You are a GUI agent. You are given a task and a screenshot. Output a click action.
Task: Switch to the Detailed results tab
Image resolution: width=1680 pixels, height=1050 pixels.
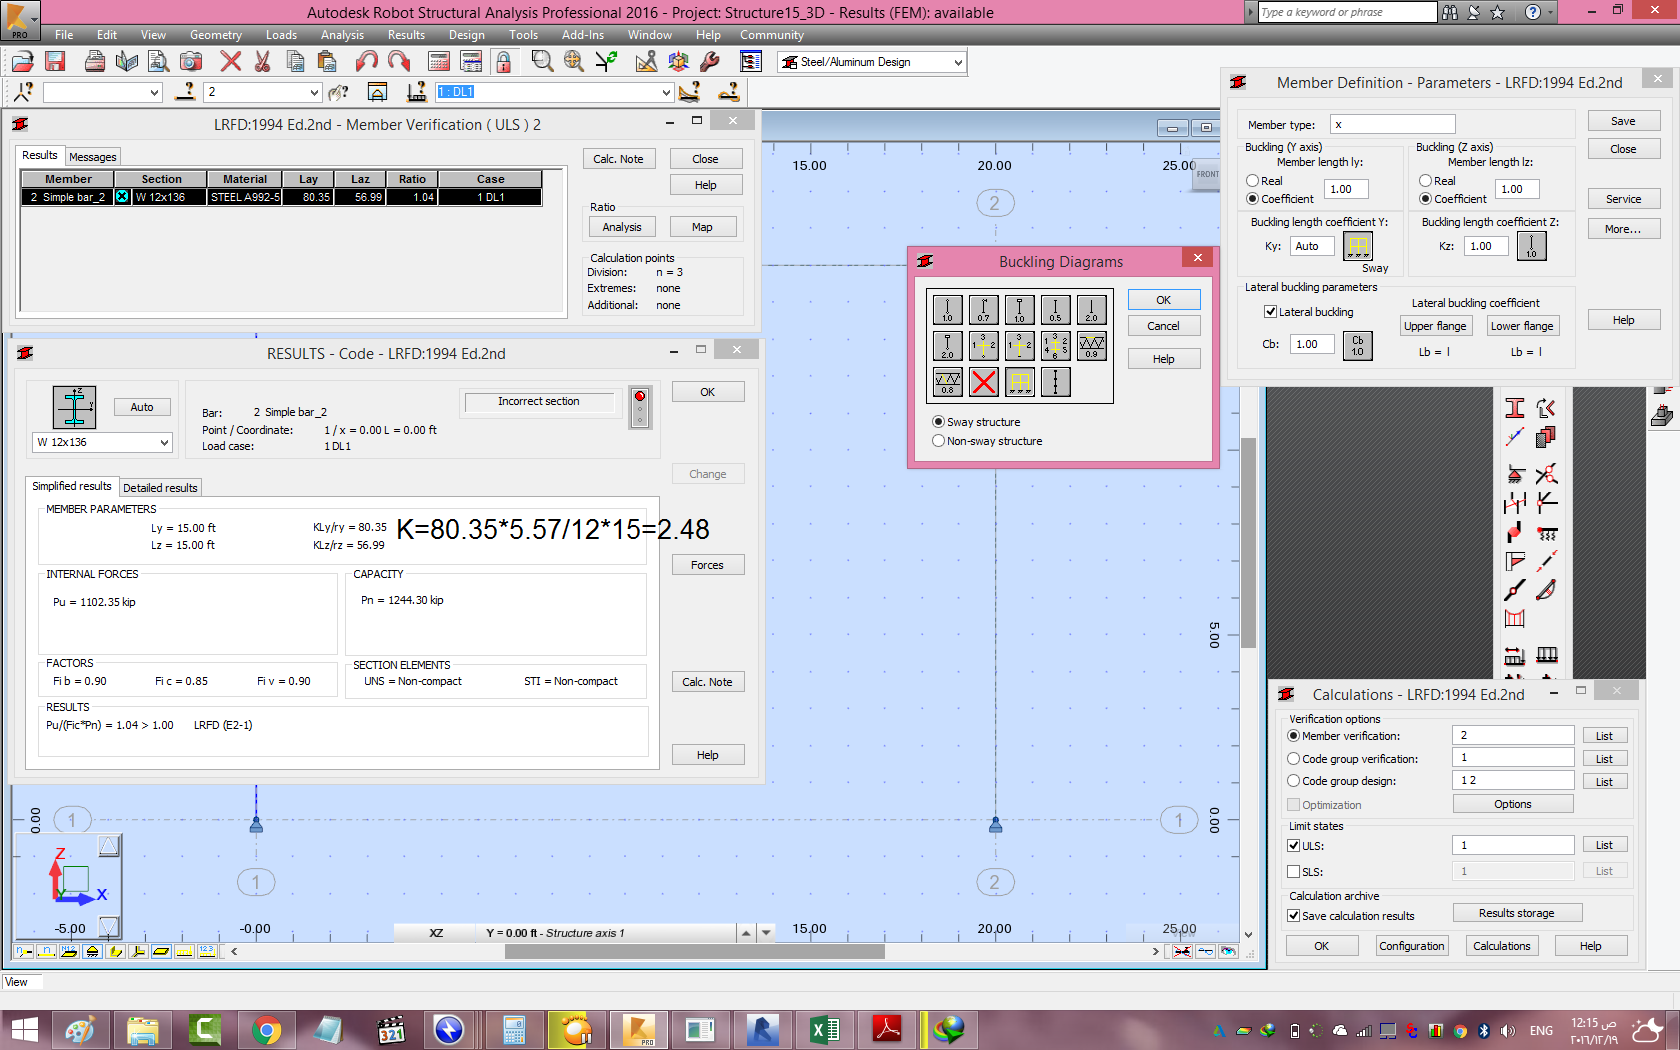tap(160, 488)
